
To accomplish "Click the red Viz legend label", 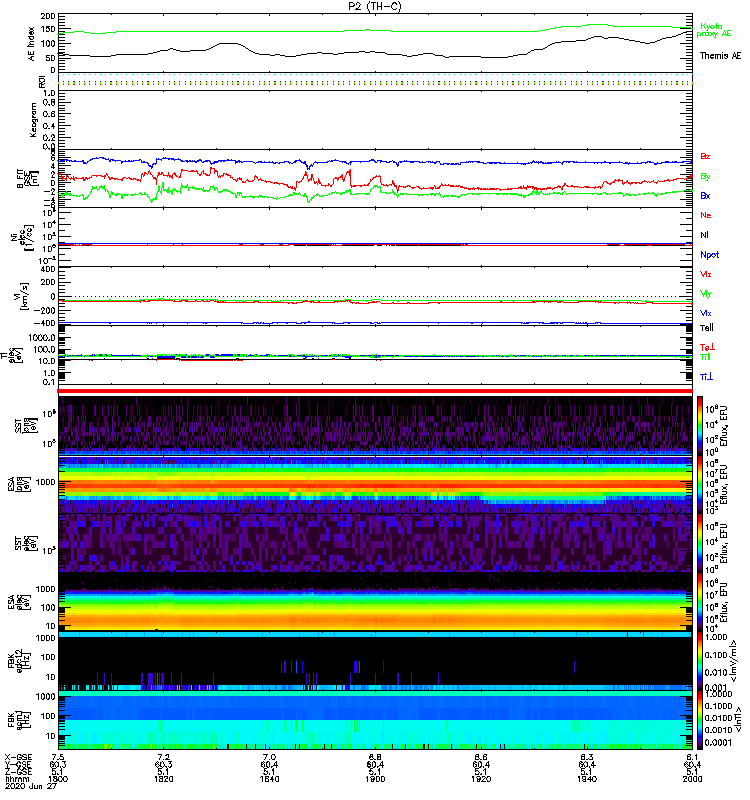I will tap(706, 274).
